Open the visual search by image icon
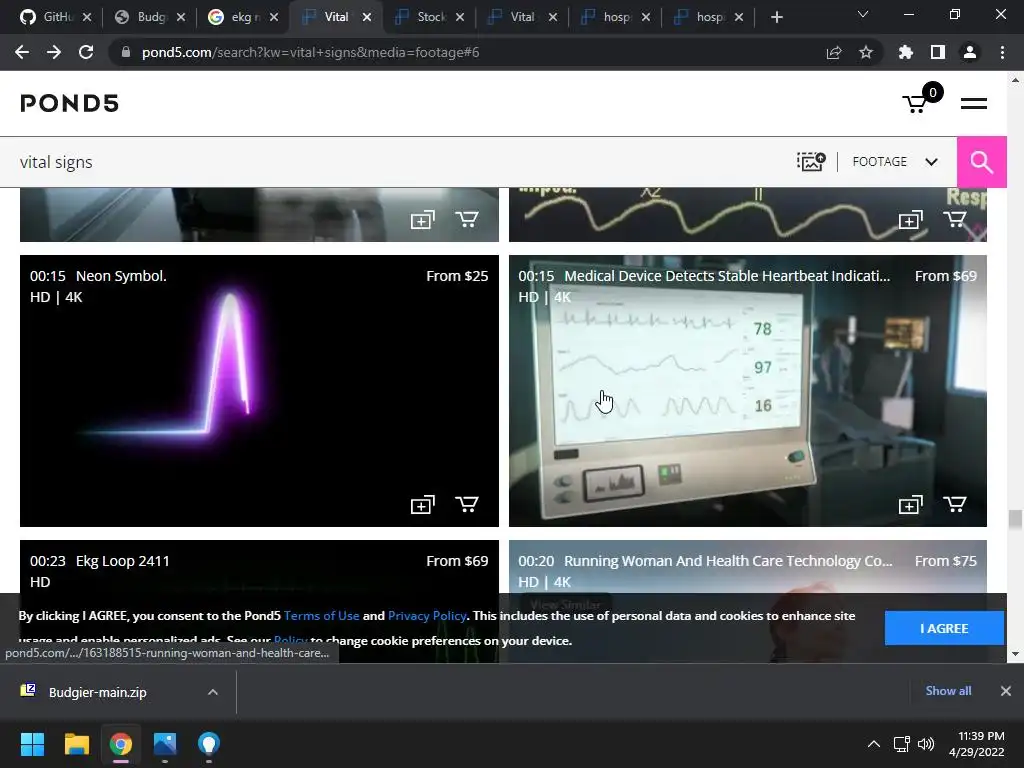 click(x=811, y=161)
